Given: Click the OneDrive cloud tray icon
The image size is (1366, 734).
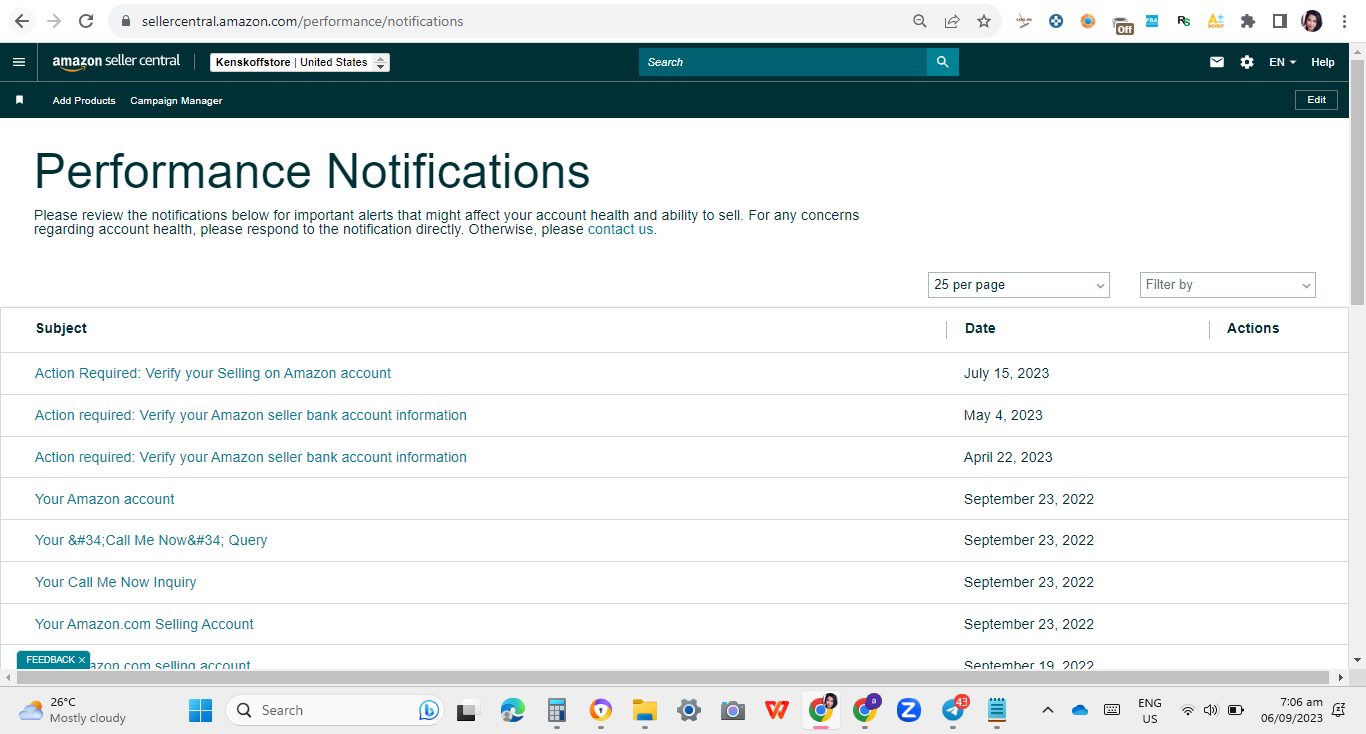Looking at the screenshot, I should coord(1079,710).
